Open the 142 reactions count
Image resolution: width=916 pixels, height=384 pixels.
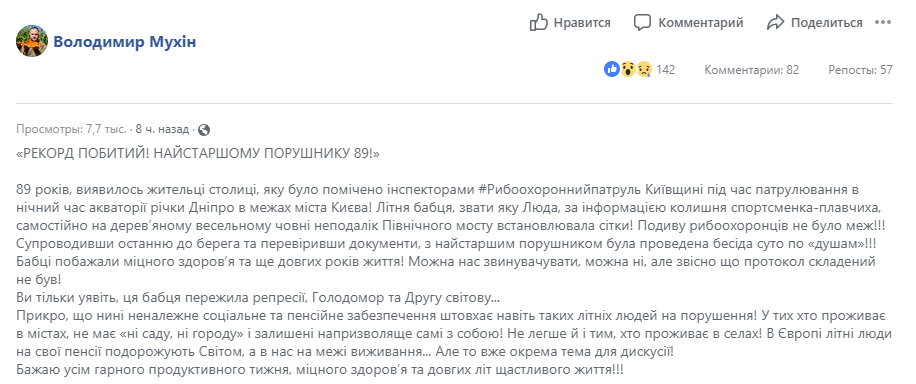coord(665,70)
